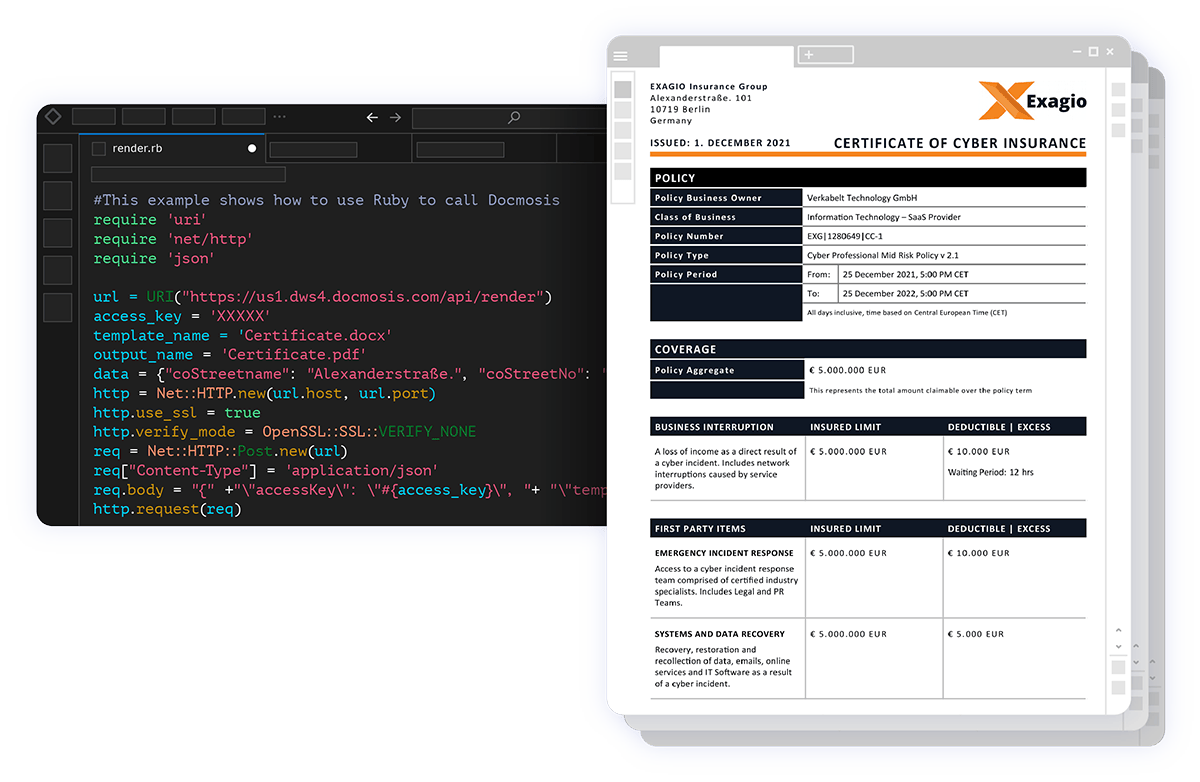Click the docmosis.com render URL string
This screenshot has width=1200, height=782.
364,297
